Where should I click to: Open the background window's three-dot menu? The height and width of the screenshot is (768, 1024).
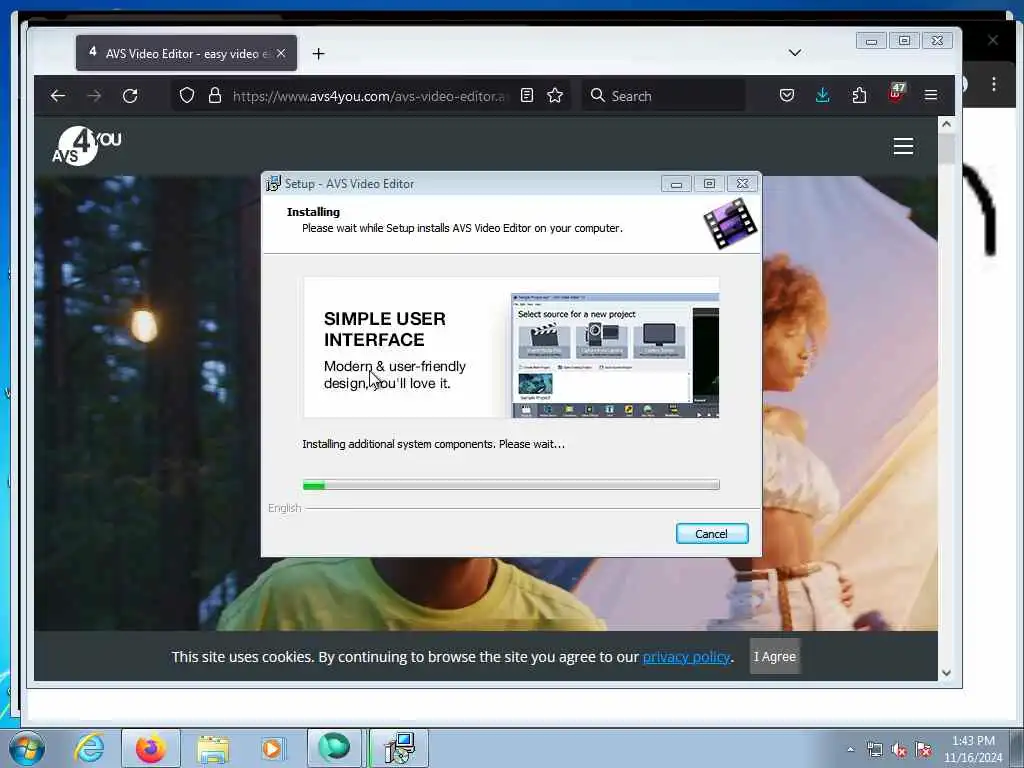(993, 84)
